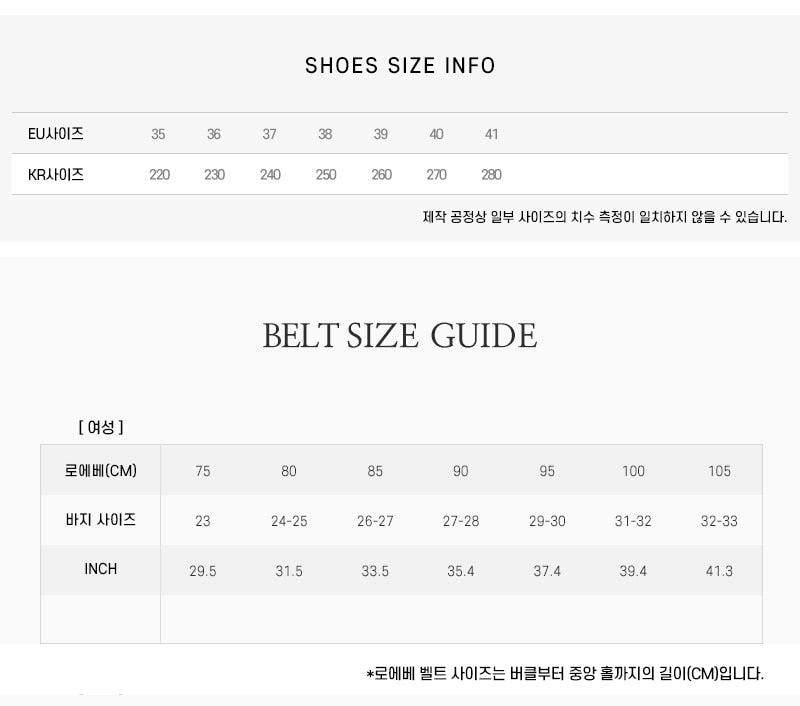The image size is (800, 706).
Task: Click pants size 31-32 cell
Action: [633, 521]
